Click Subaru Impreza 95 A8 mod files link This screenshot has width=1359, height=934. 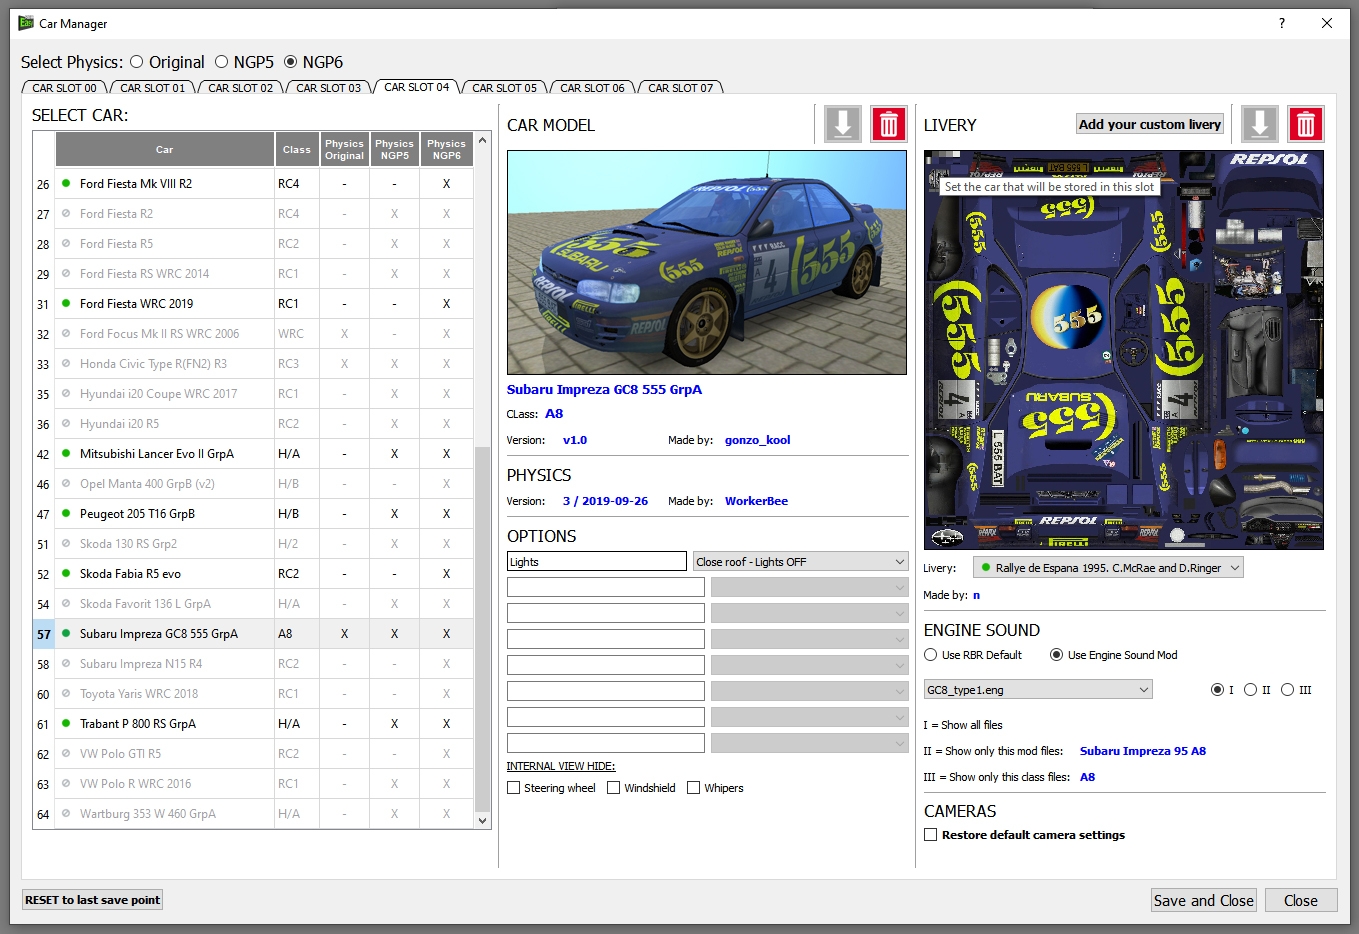tap(1142, 751)
